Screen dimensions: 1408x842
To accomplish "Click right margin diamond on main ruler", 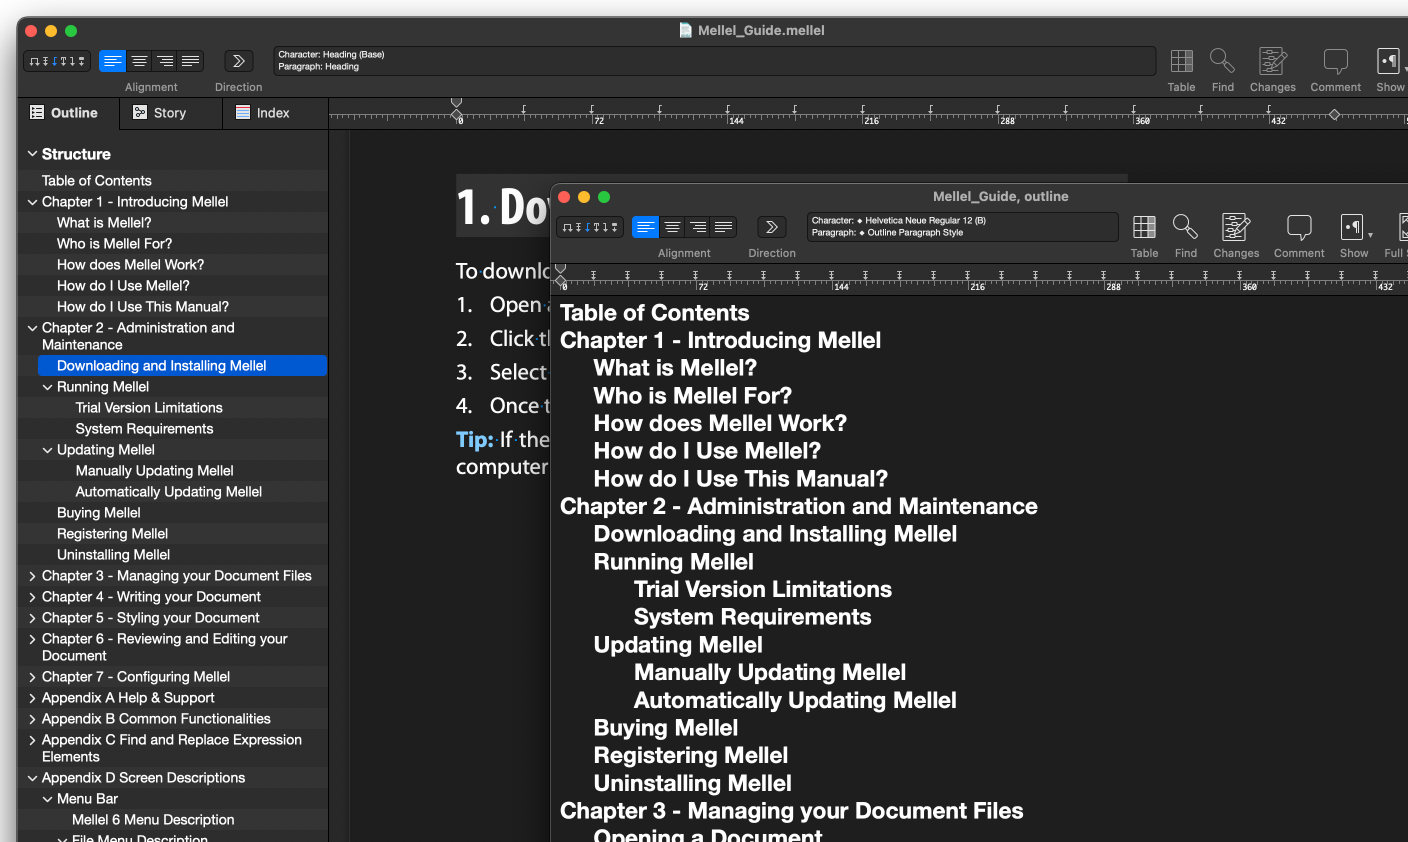I will 1333,114.
